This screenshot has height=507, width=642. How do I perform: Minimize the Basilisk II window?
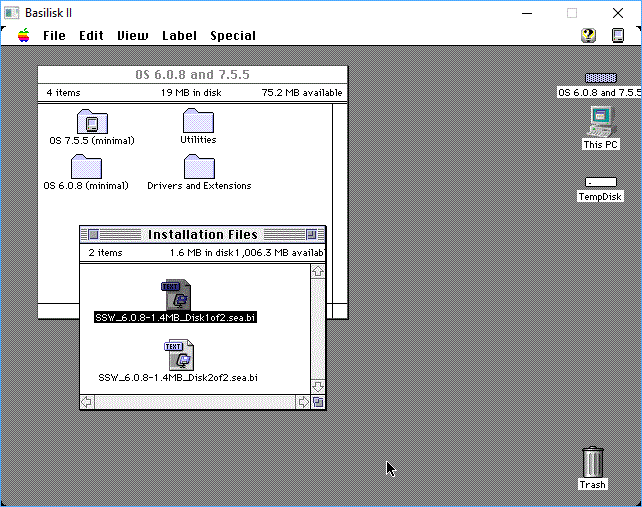[527, 13]
